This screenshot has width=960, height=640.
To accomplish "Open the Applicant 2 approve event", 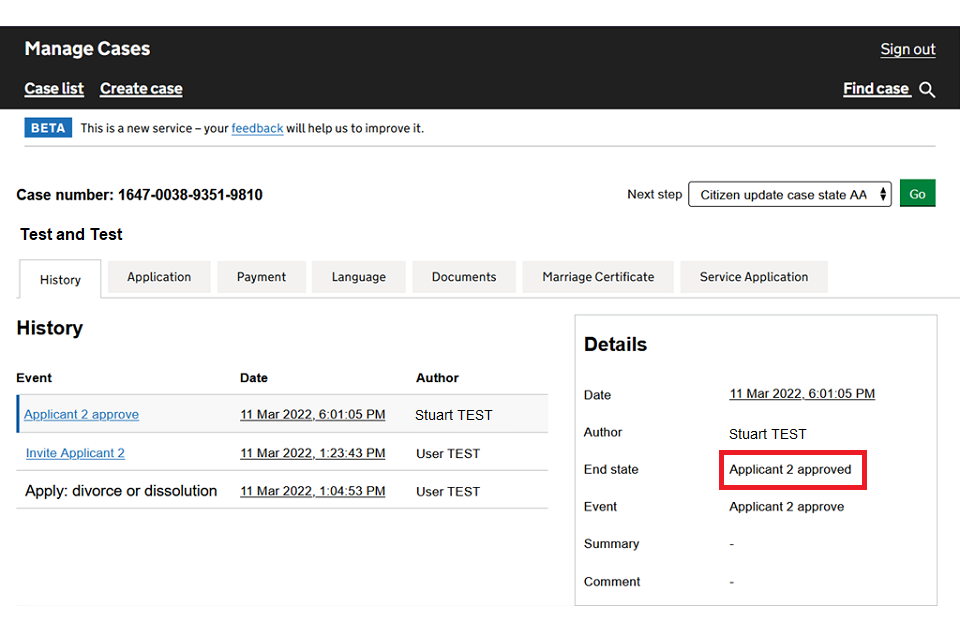I will [x=81, y=415].
